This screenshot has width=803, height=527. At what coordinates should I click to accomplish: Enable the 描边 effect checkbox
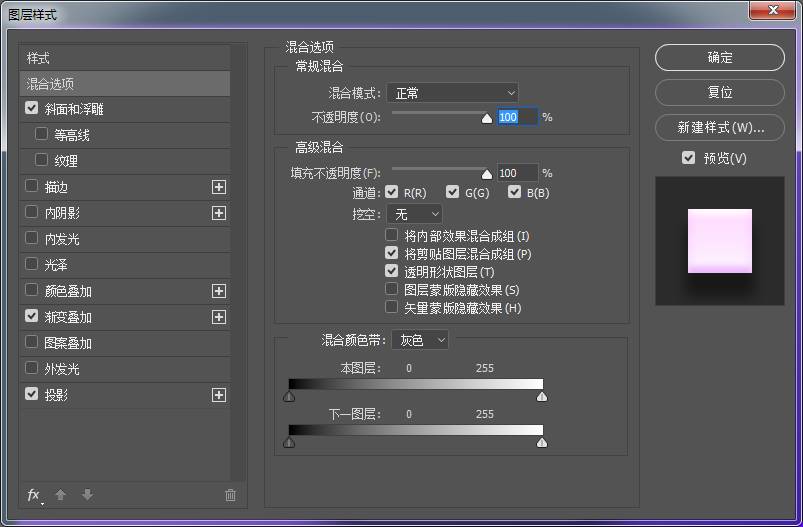32,186
